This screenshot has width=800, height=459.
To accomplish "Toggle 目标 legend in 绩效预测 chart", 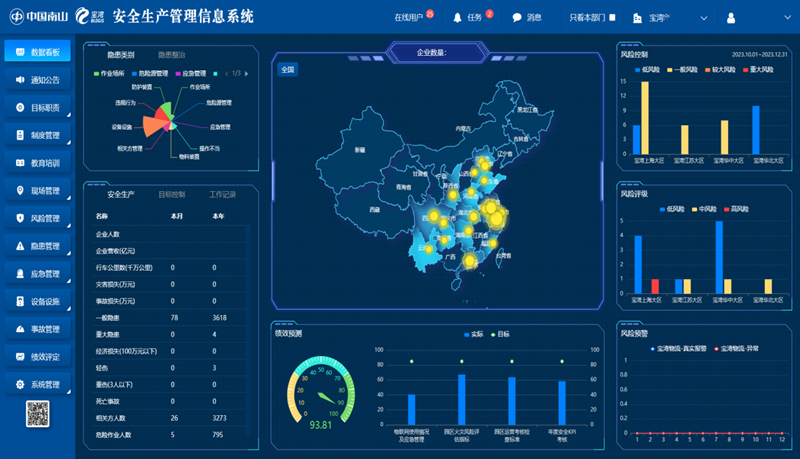I will tap(500, 335).
